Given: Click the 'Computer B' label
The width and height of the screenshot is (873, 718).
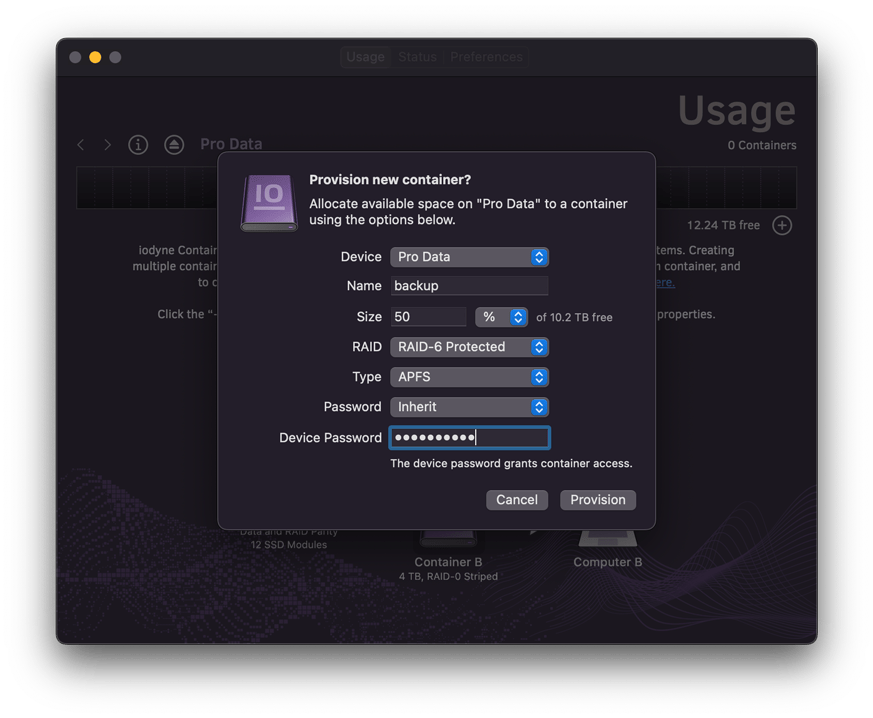Looking at the screenshot, I should (x=607, y=562).
